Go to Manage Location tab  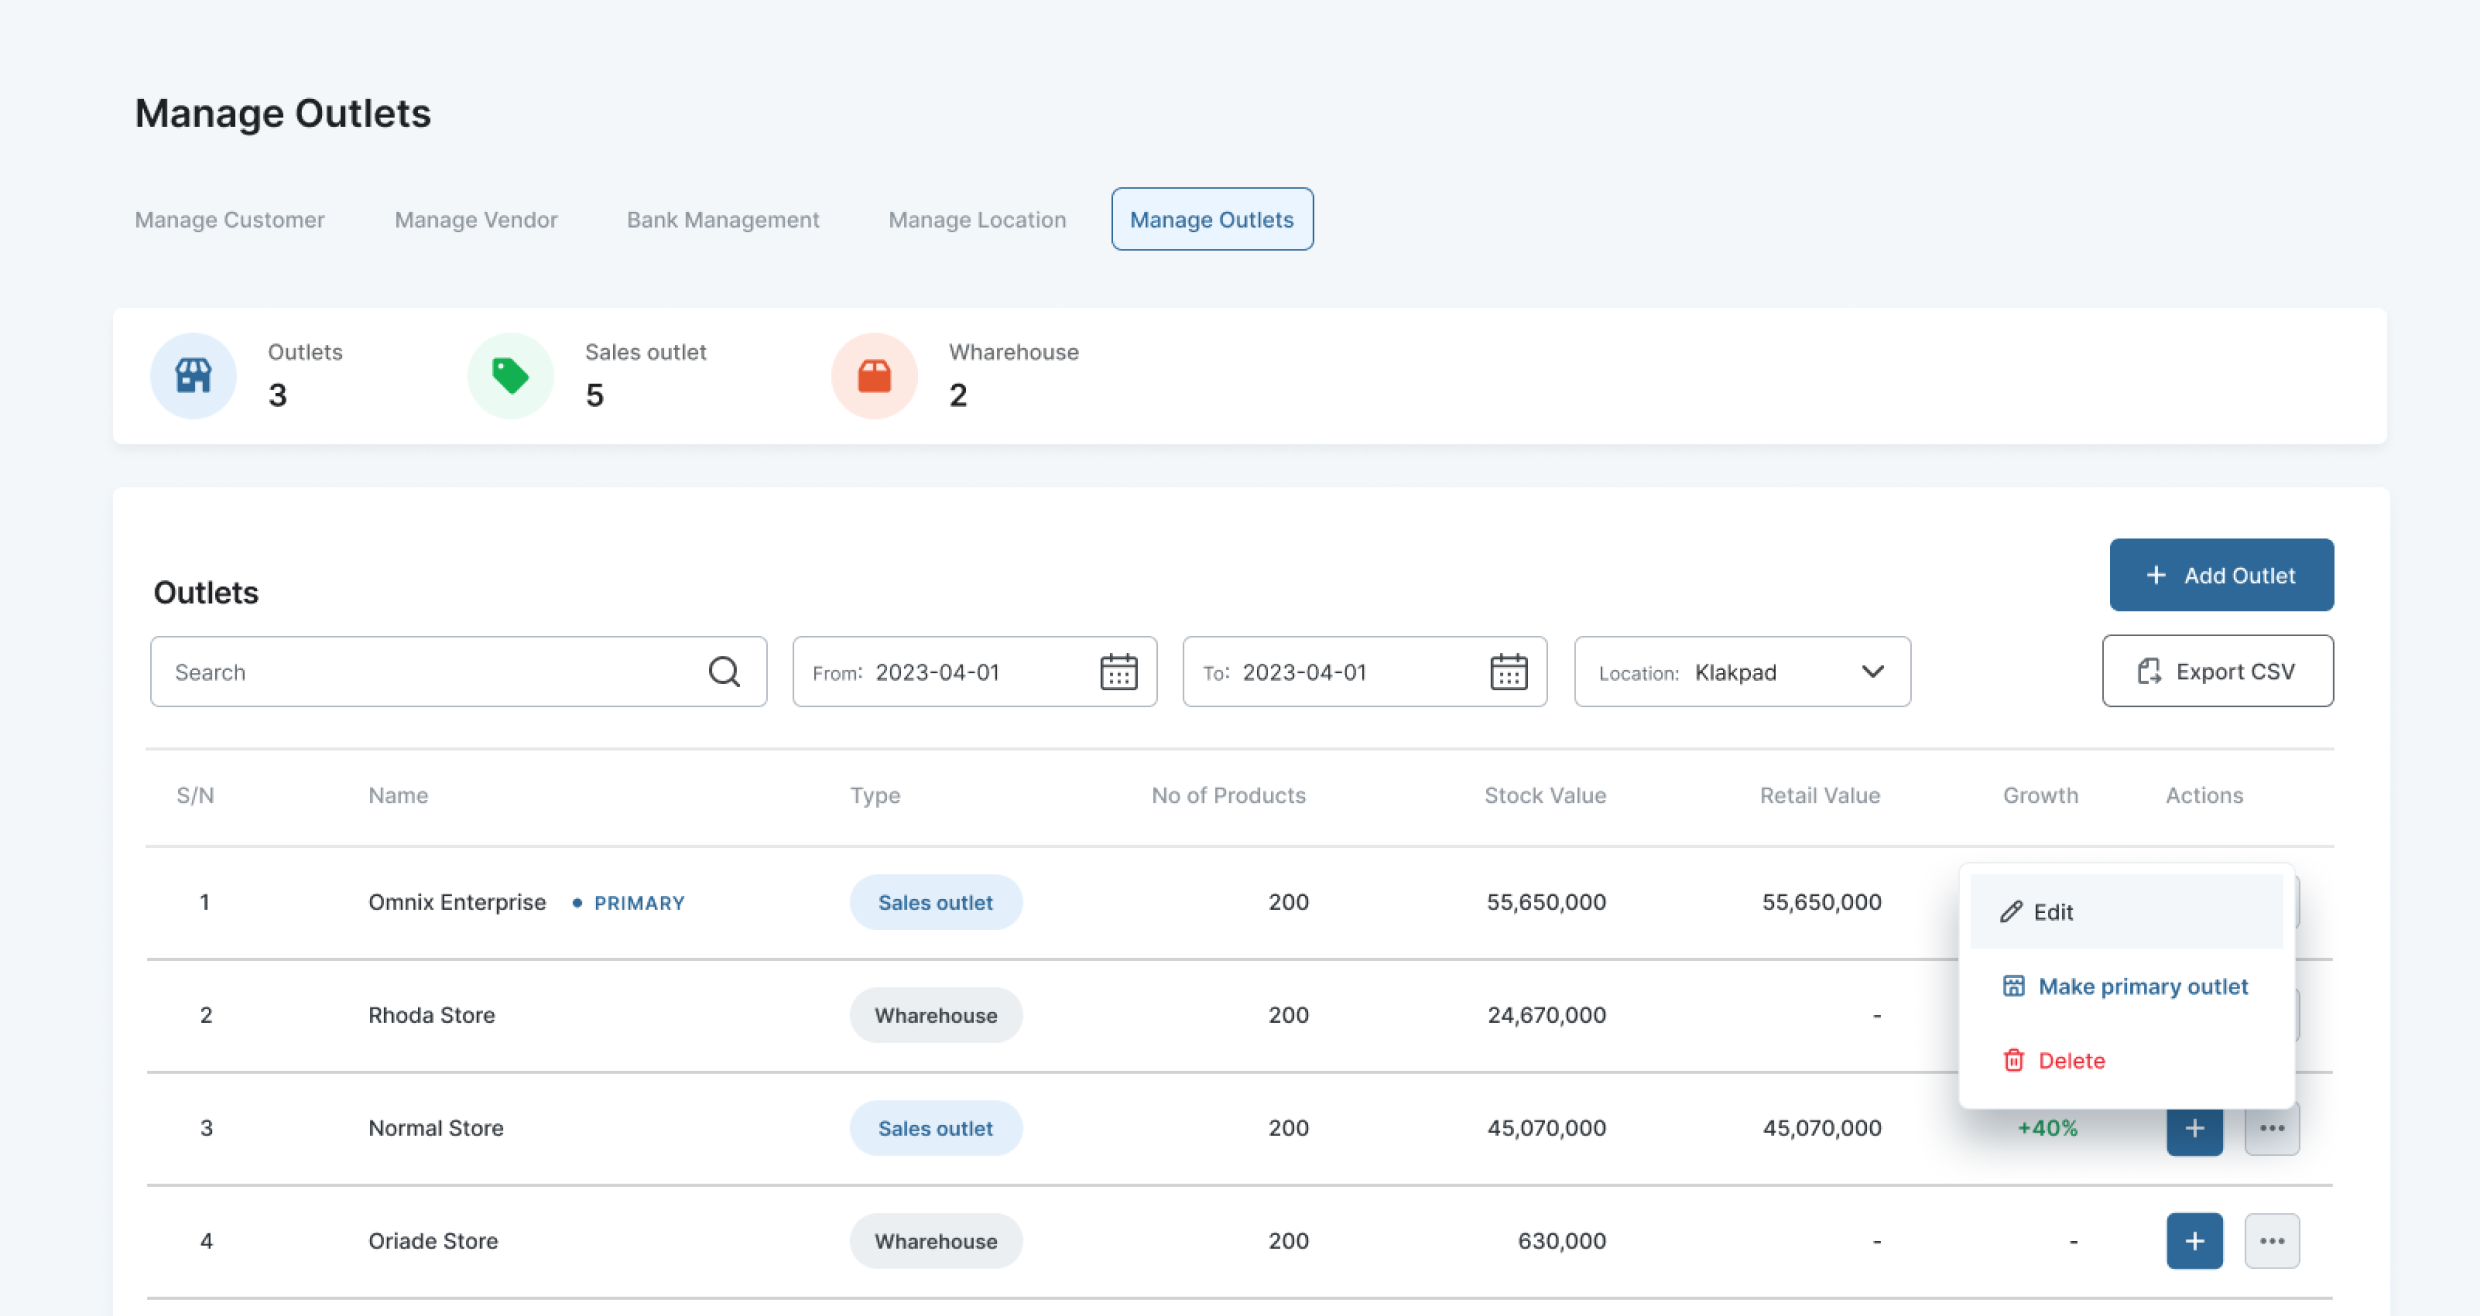[976, 220]
